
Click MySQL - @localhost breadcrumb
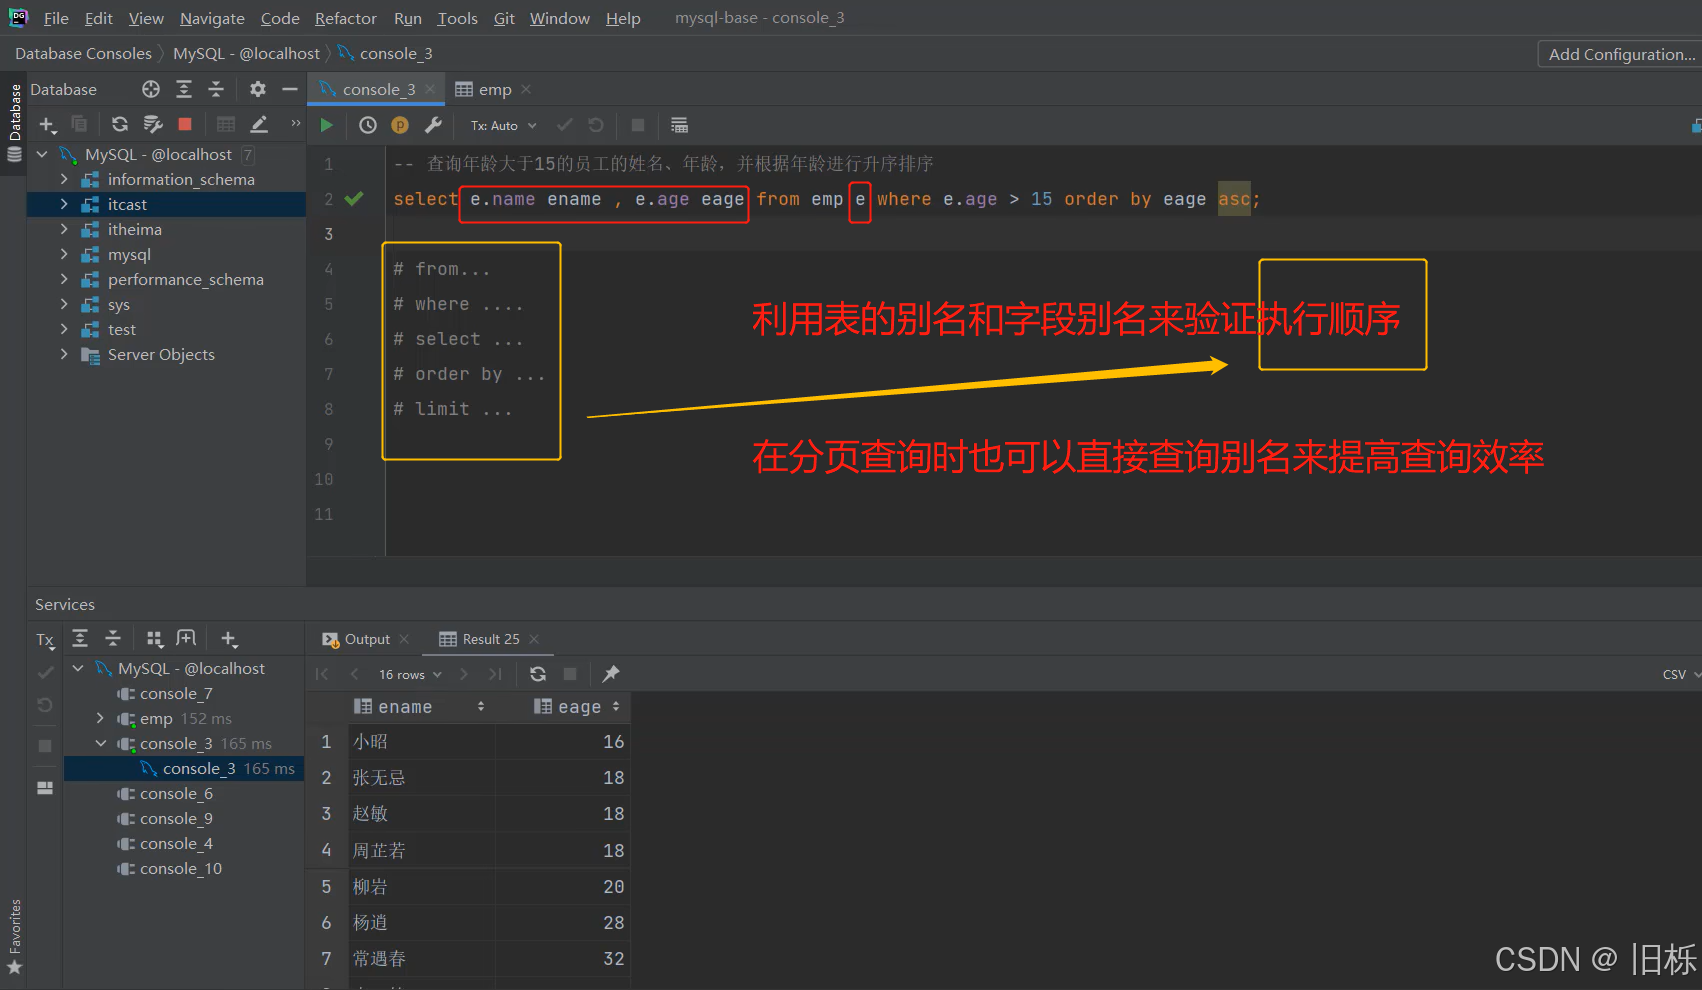click(246, 53)
